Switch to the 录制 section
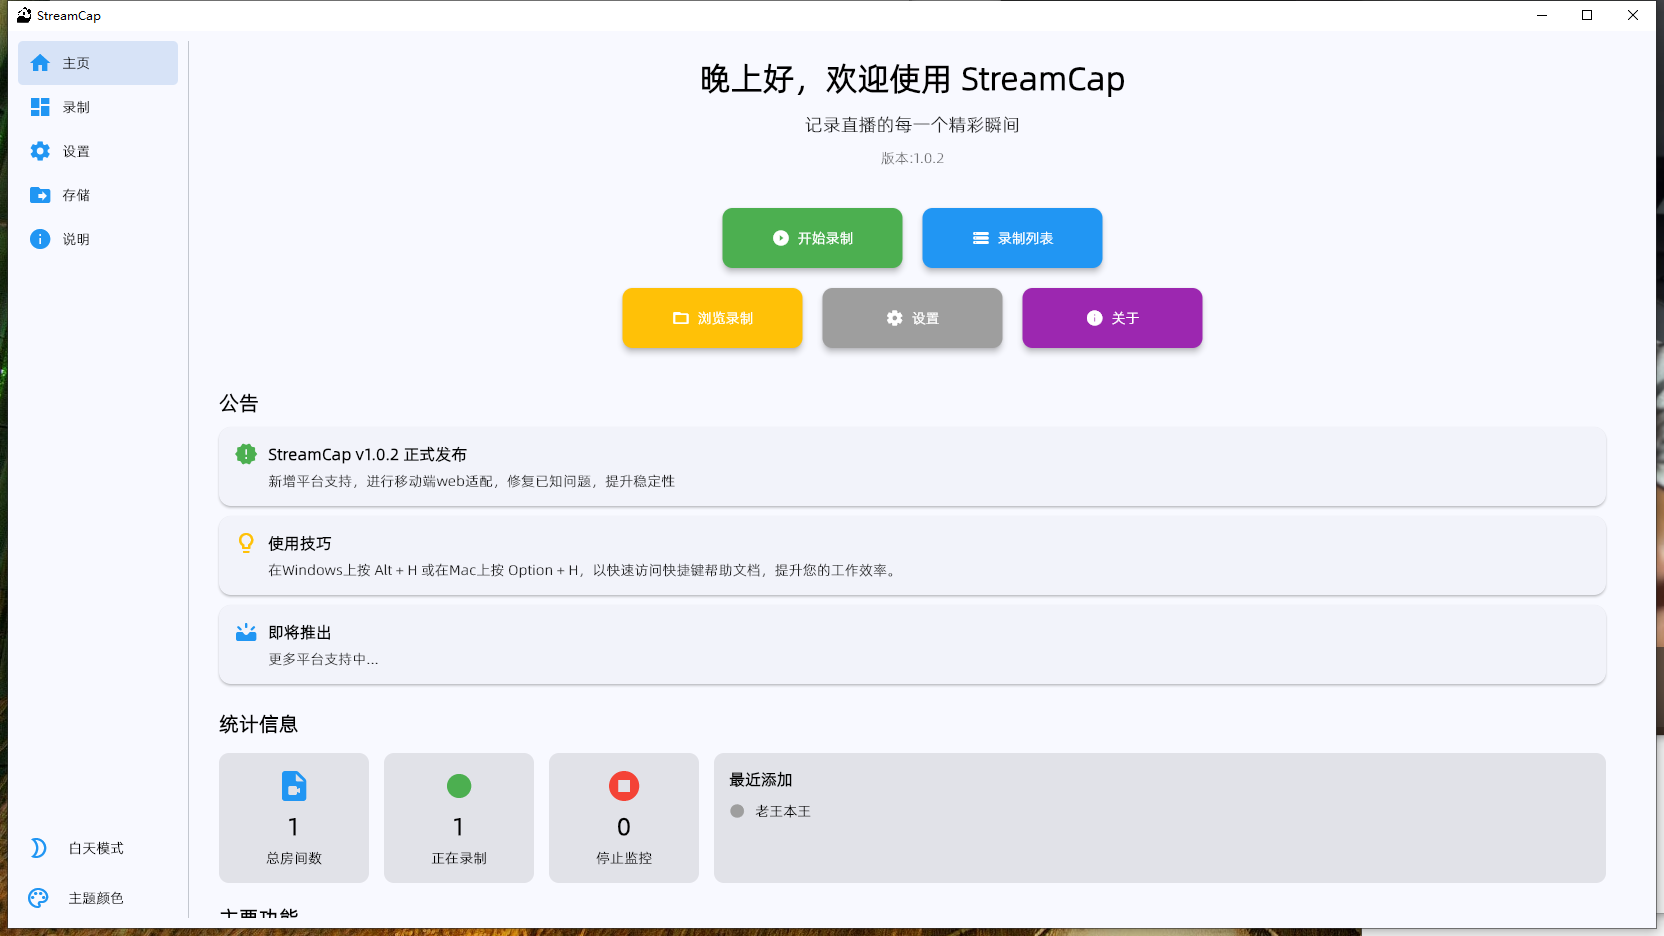1664x936 pixels. click(75, 106)
